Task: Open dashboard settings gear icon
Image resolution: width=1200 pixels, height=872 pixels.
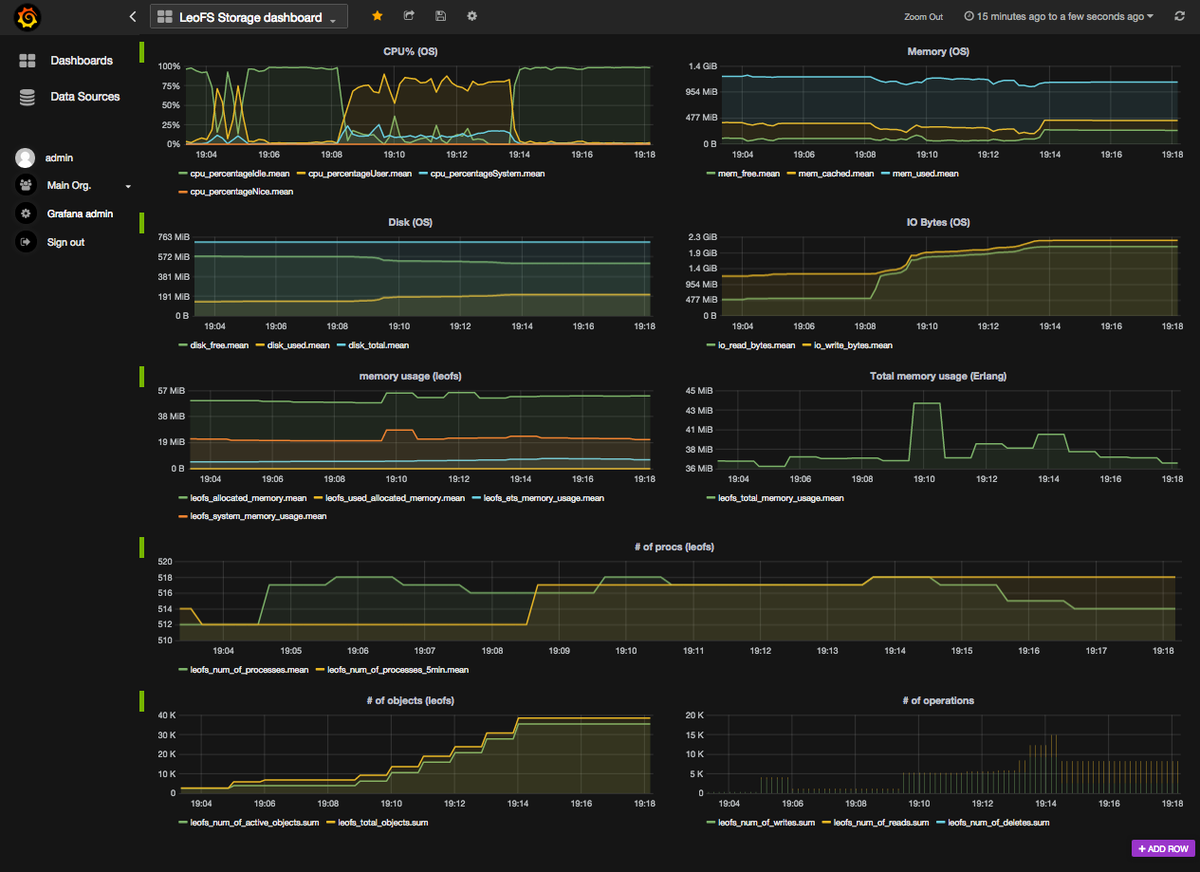Action: 472,16
